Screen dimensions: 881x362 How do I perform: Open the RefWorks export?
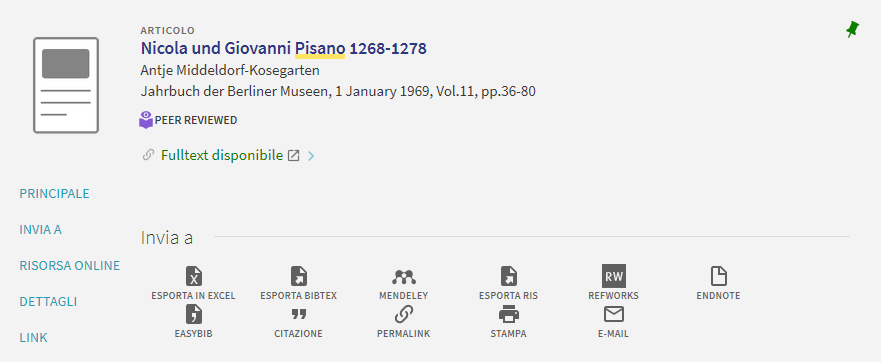coord(614,276)
